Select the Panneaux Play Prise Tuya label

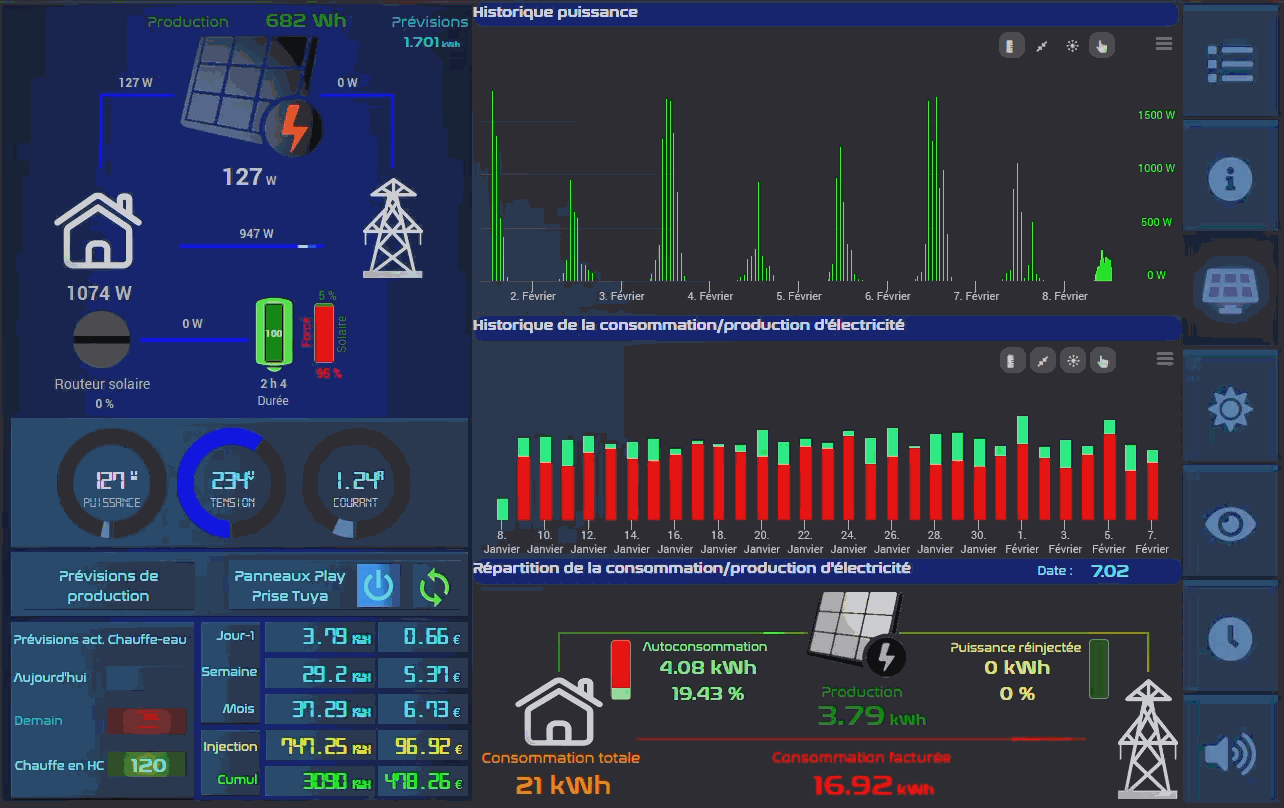point(289,586)
